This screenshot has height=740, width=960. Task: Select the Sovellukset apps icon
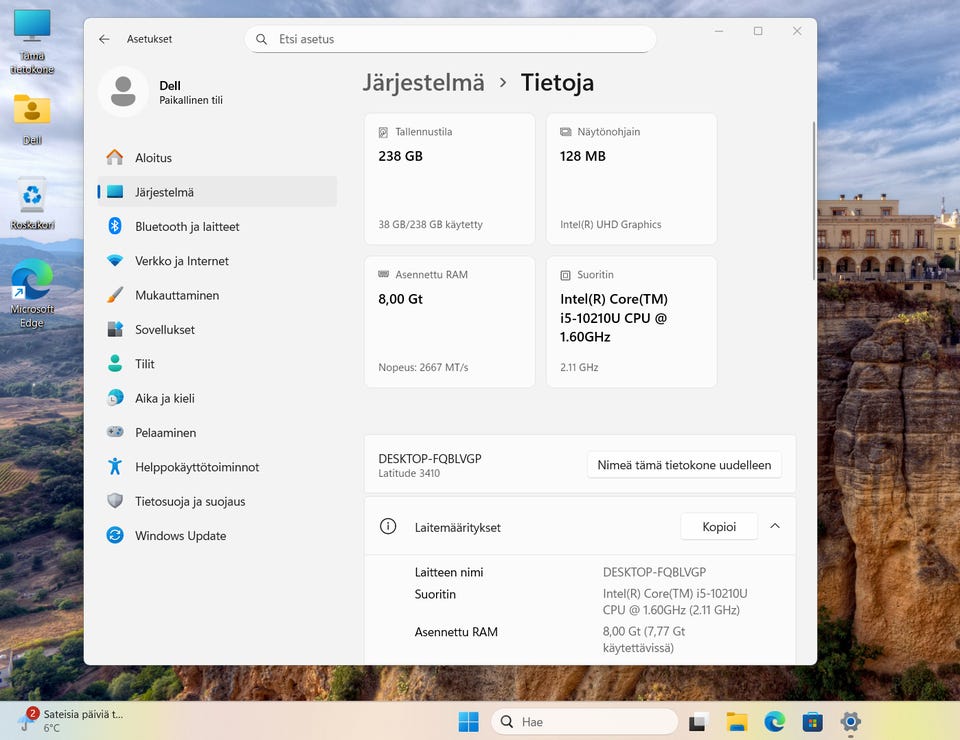(x=115, y=330)
